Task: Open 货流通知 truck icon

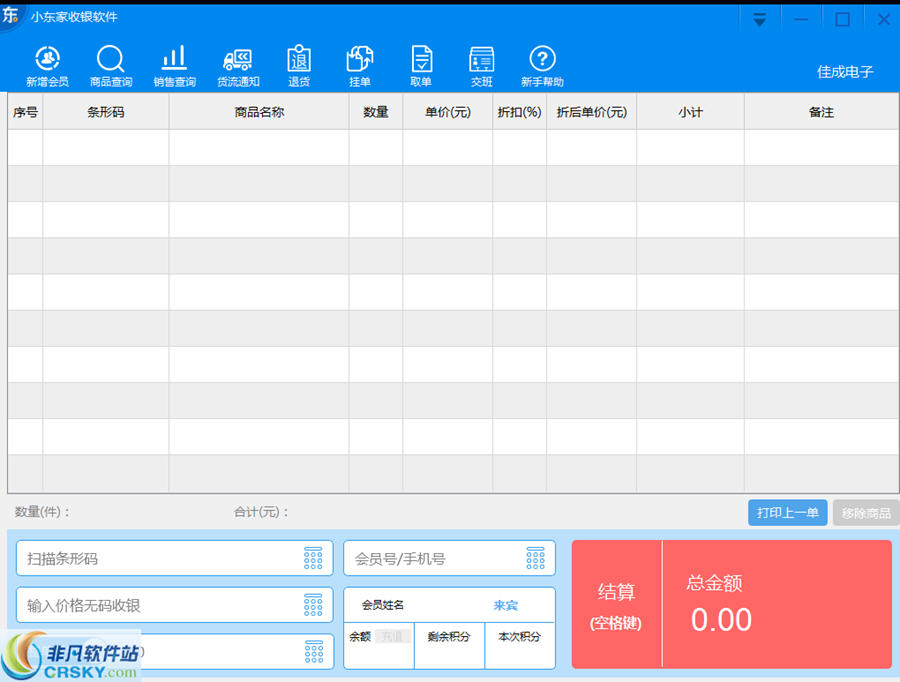Action: click(x=238, y=66)
